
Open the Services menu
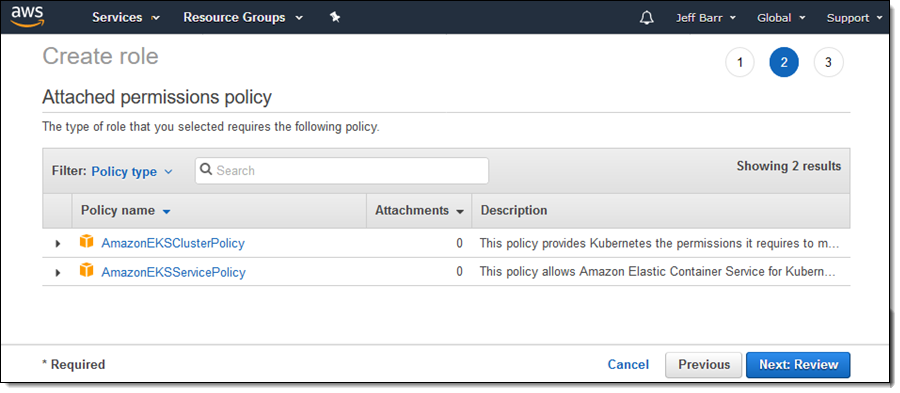(126, 17)
